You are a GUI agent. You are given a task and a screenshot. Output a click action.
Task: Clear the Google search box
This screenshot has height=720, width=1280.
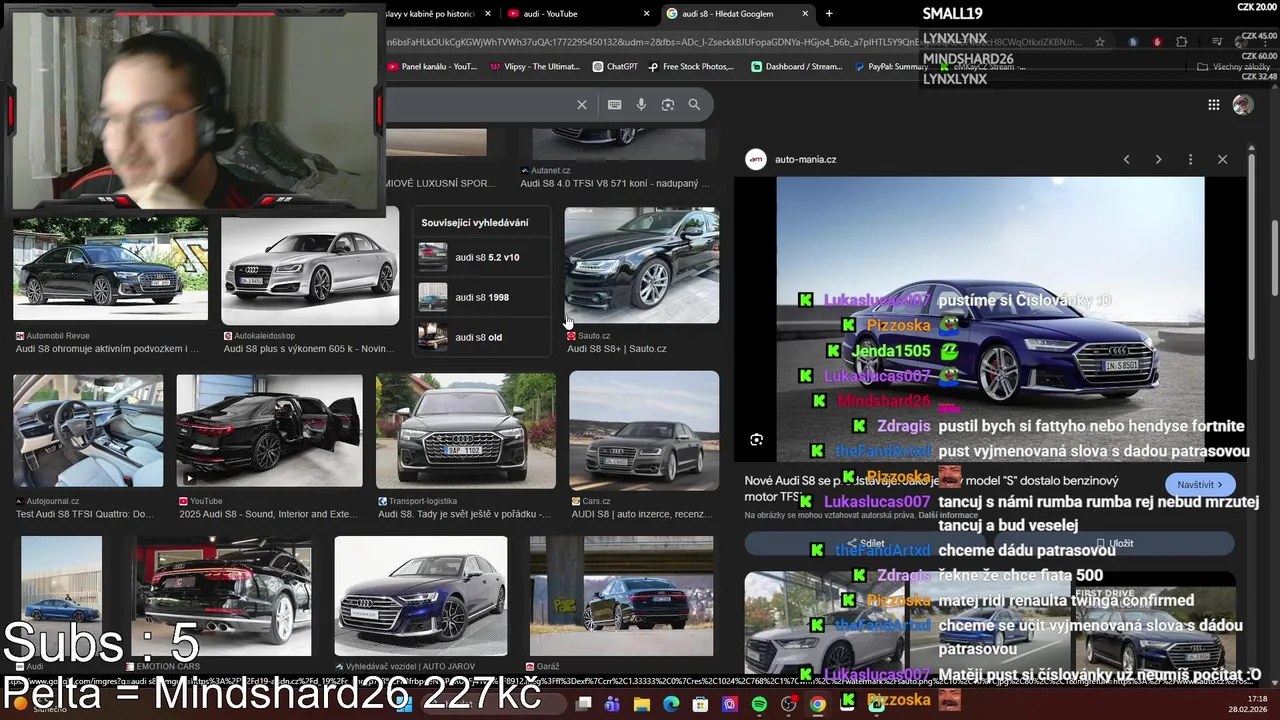tap(582, 104)
